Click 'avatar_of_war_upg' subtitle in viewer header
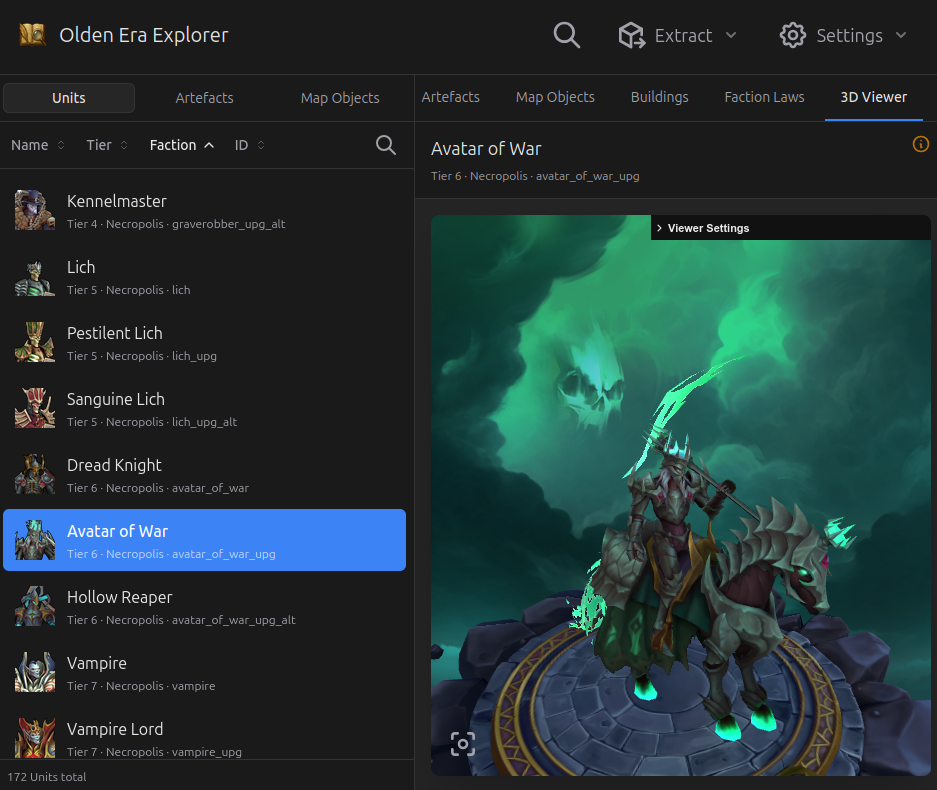 587,176
